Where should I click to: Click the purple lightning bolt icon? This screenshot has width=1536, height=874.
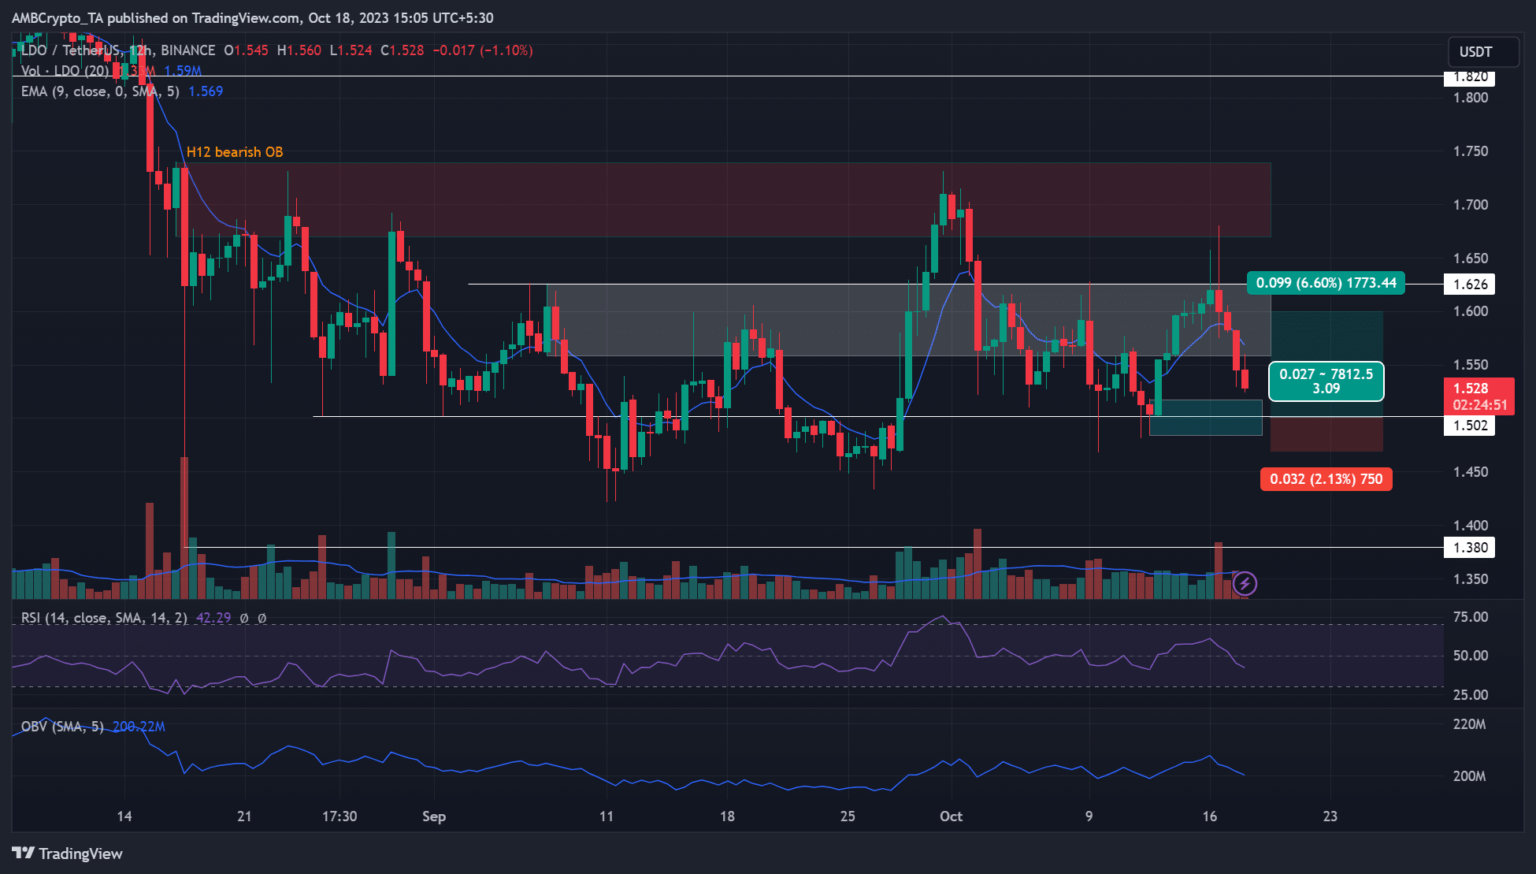(x=1244, y=583)
